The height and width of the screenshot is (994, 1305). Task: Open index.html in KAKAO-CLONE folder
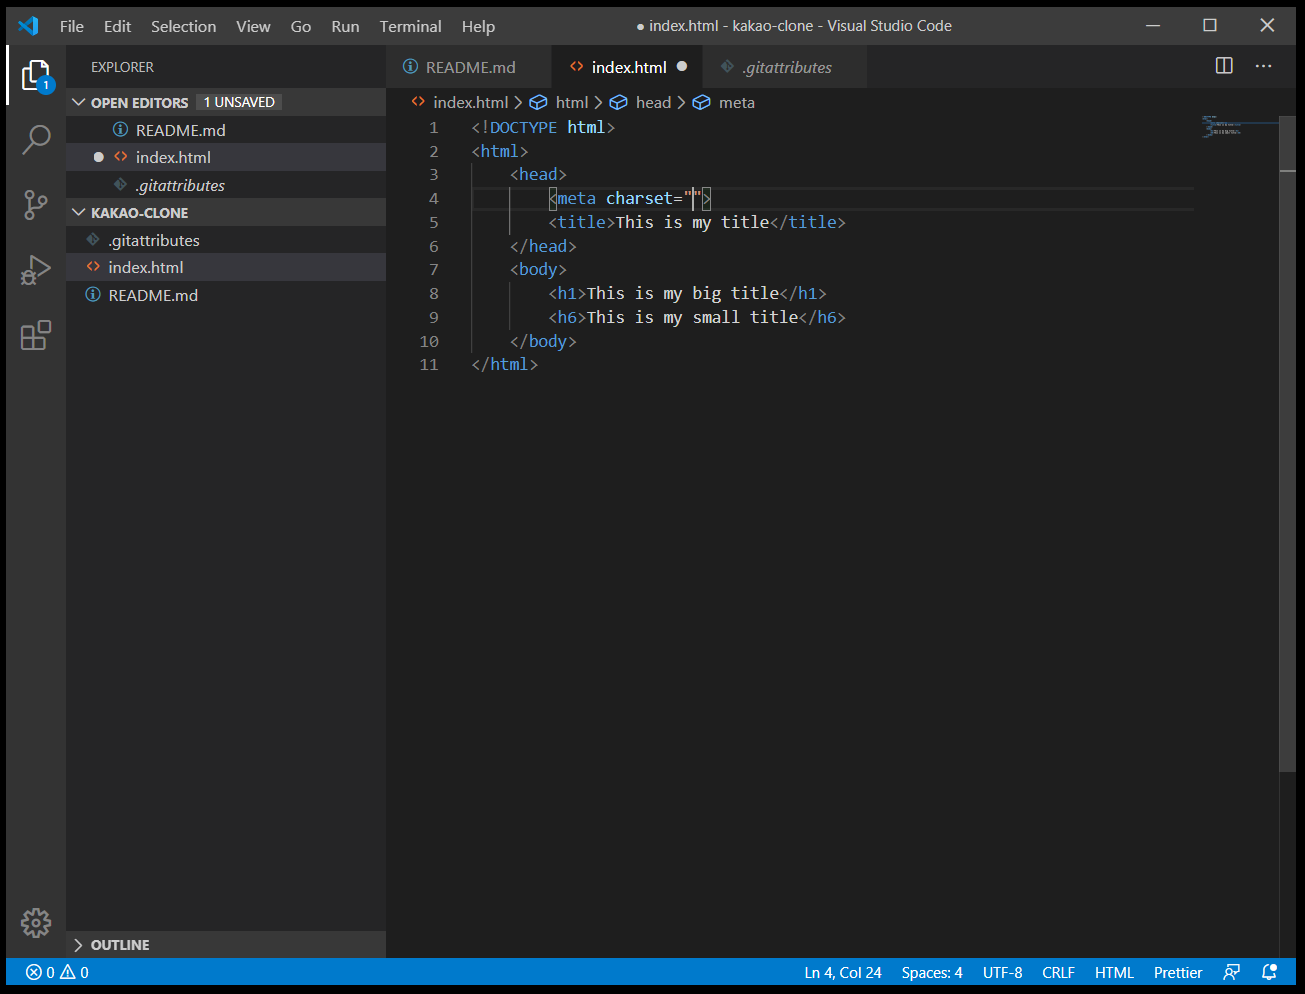(226, 267)
